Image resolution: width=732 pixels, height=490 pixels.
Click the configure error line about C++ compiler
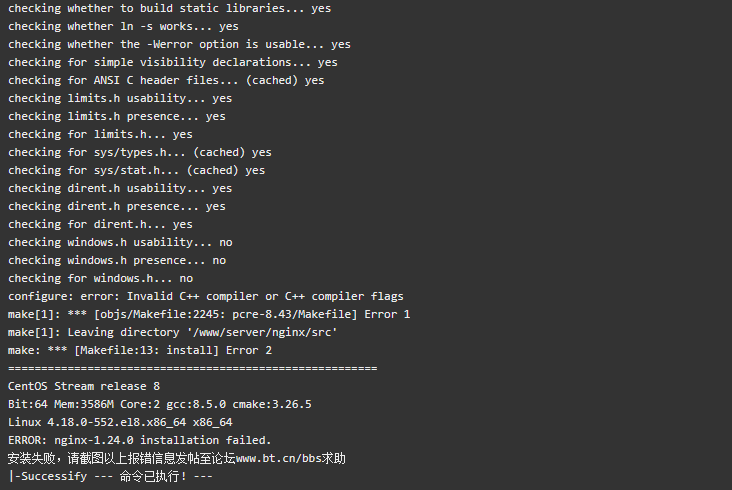[x=206, y=296]
